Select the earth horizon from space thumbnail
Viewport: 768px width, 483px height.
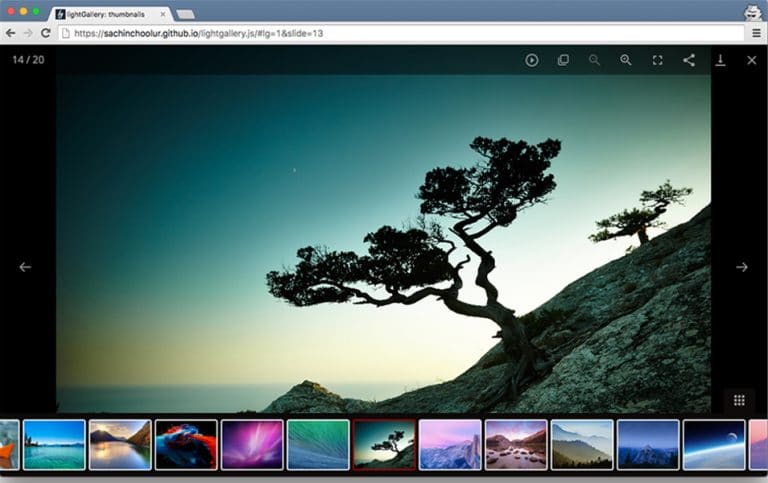coord(714,445)
